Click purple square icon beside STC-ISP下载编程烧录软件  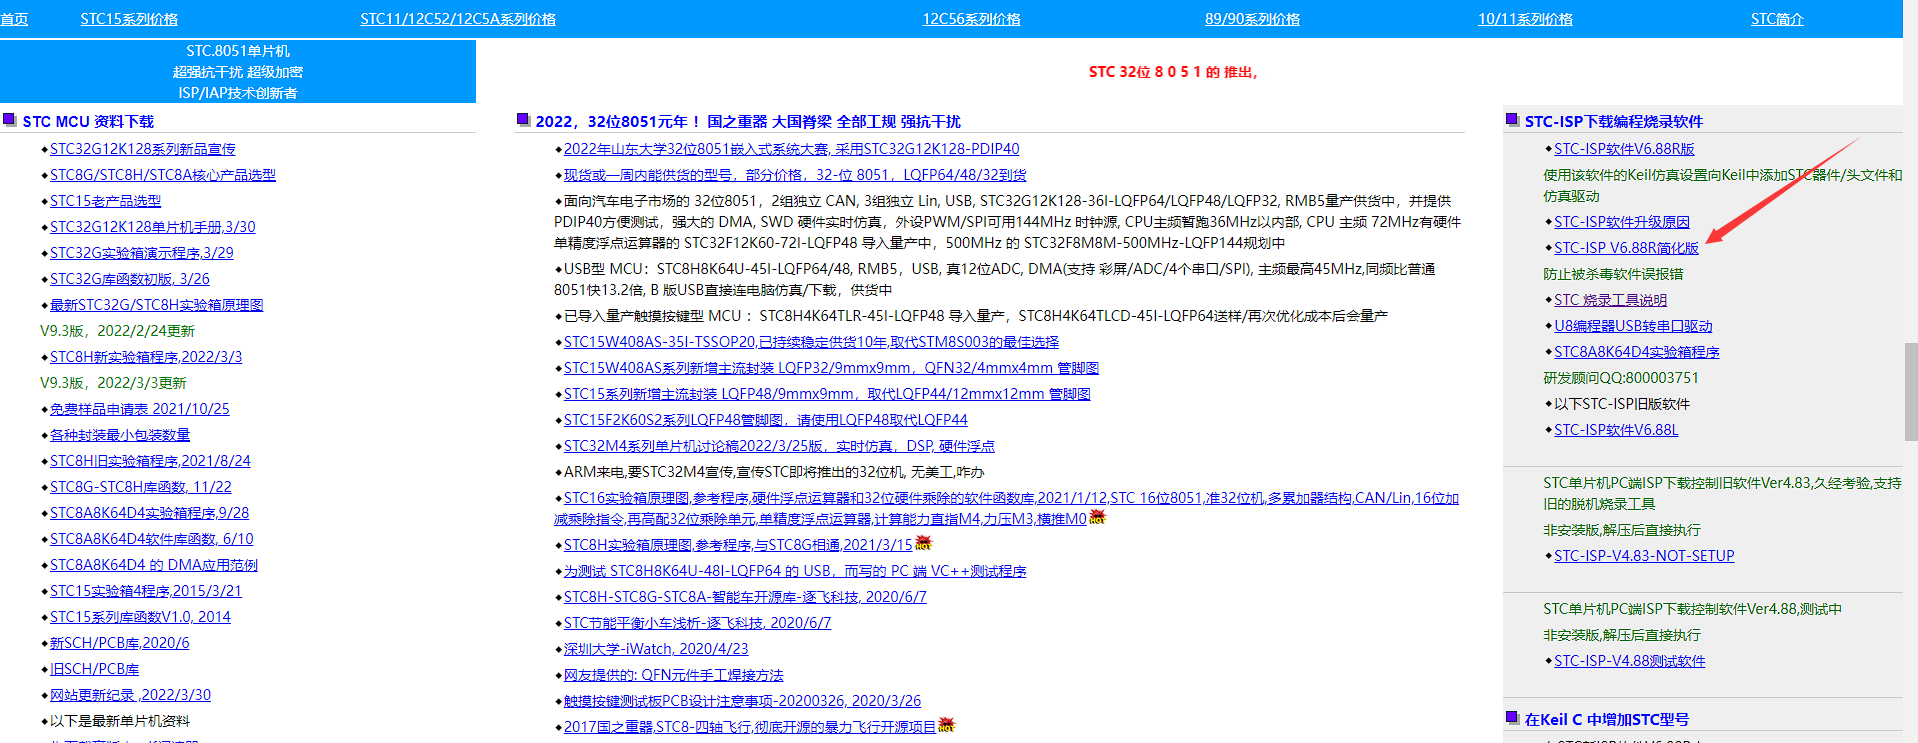[x=1512, y=120]
